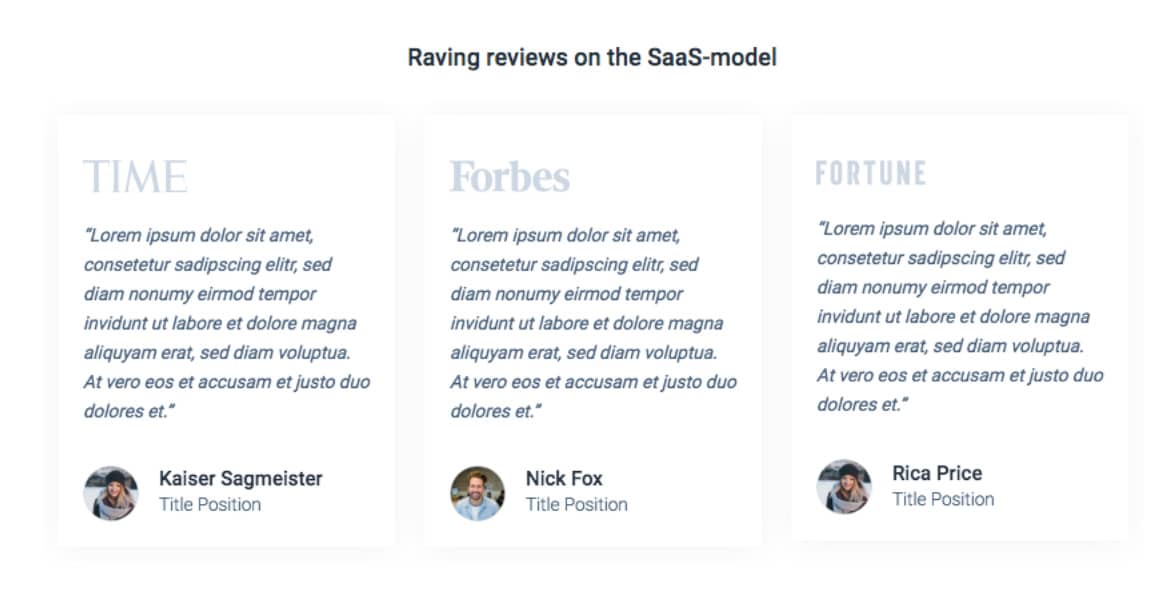Viewport: 1174px width, 601px height.
Task: Click "dolores et." ending in the TIME review
Action: click(x=129, y=411)
